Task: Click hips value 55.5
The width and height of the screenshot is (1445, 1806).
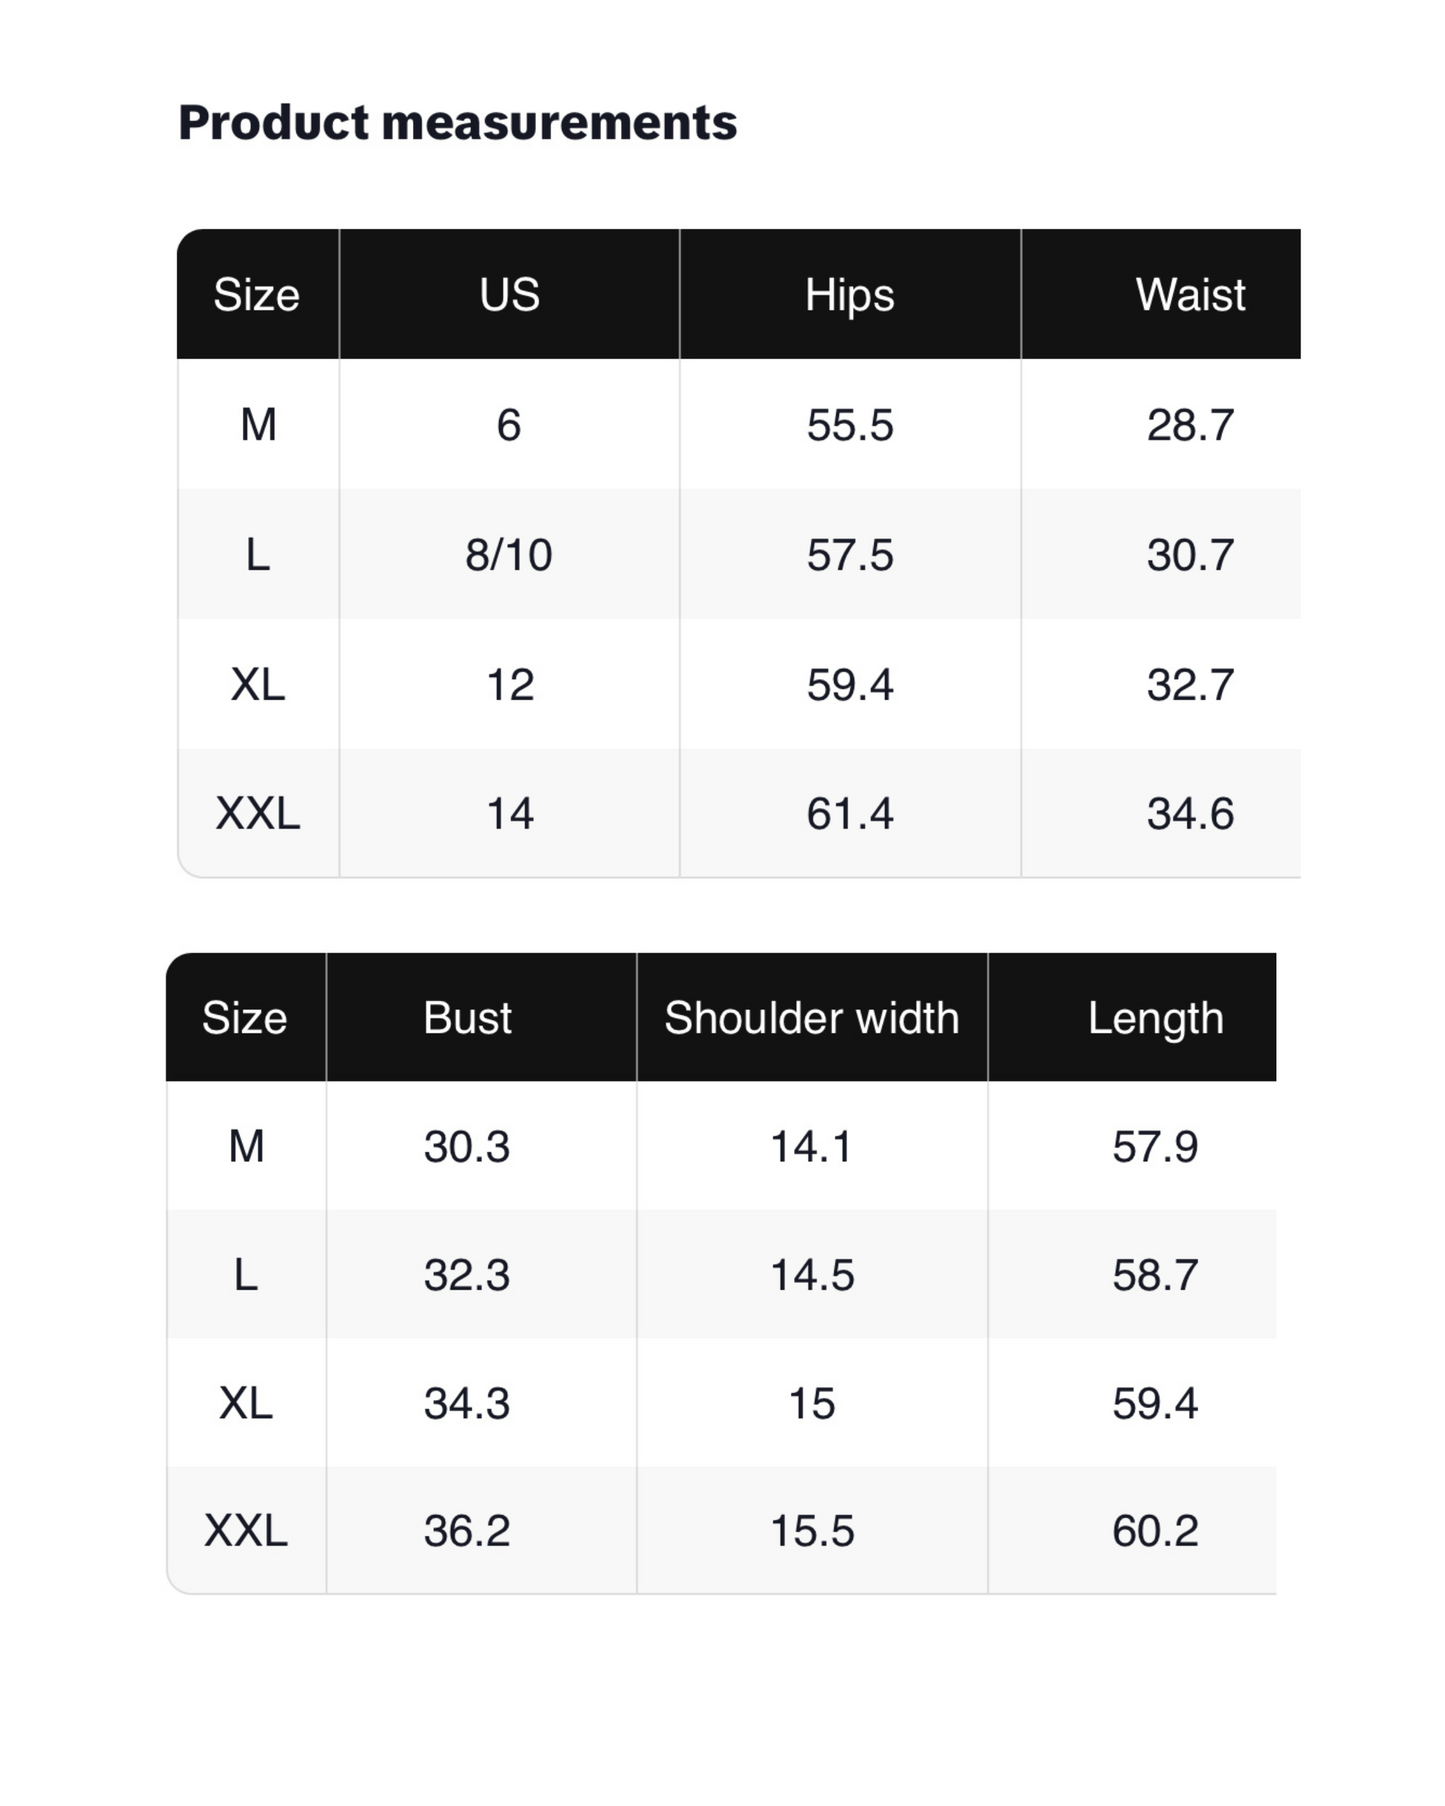Action: coord(849,425)
